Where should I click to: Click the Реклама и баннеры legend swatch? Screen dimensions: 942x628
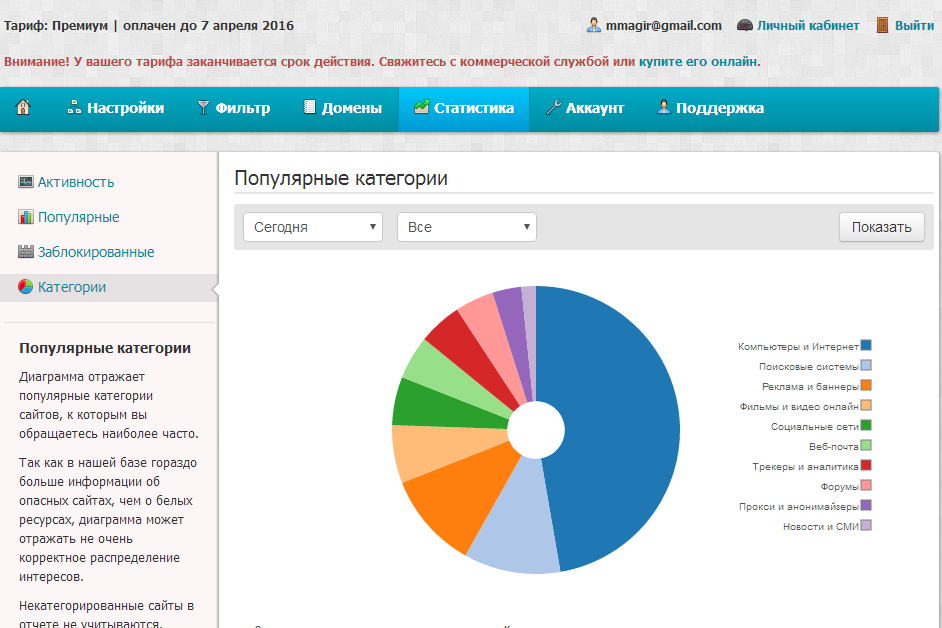[x=866, y=385]
